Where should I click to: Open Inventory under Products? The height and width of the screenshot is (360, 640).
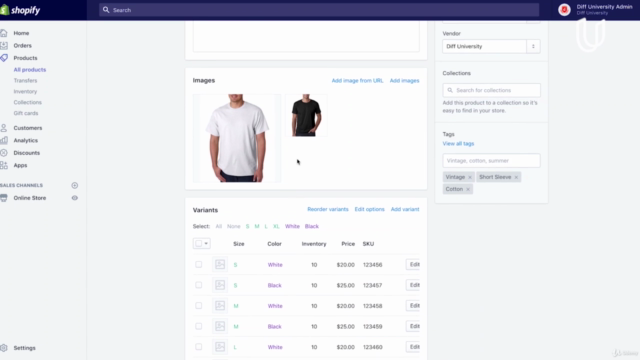[25, 91]
